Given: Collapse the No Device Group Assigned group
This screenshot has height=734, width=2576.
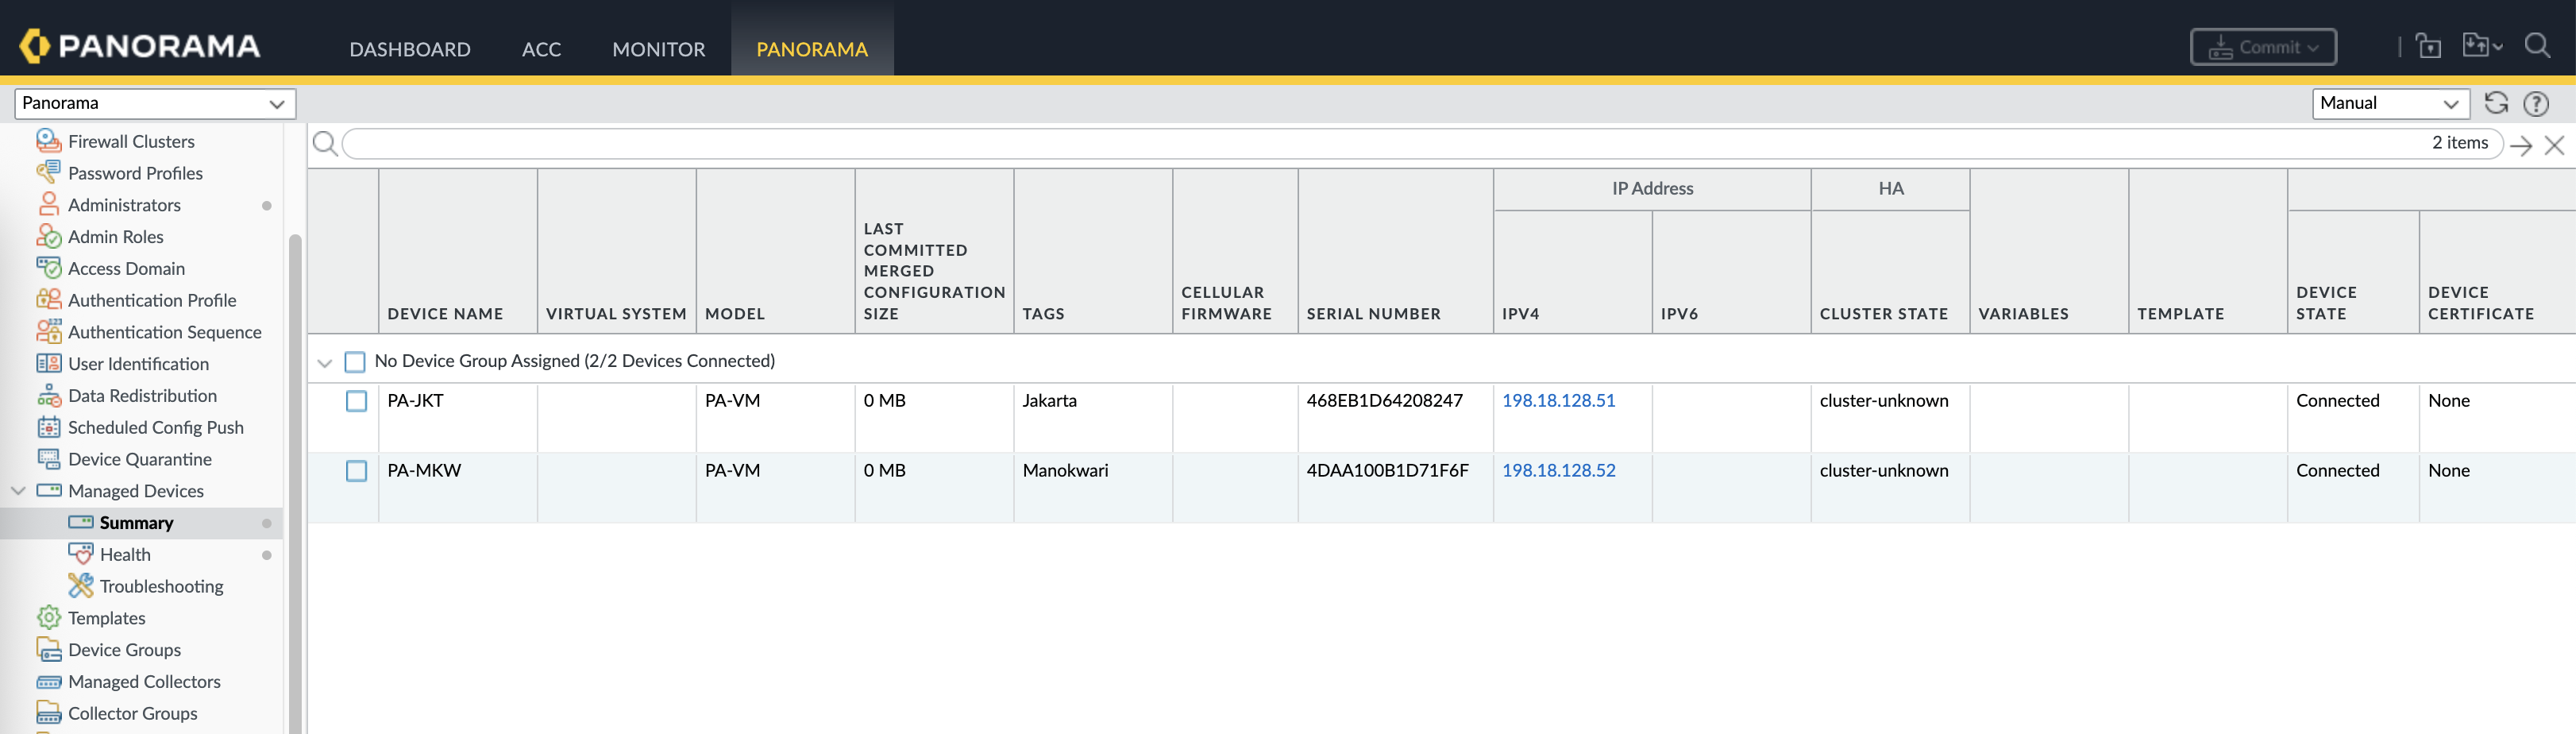Looking at the screenshot, I should click(x=324, y=362).
